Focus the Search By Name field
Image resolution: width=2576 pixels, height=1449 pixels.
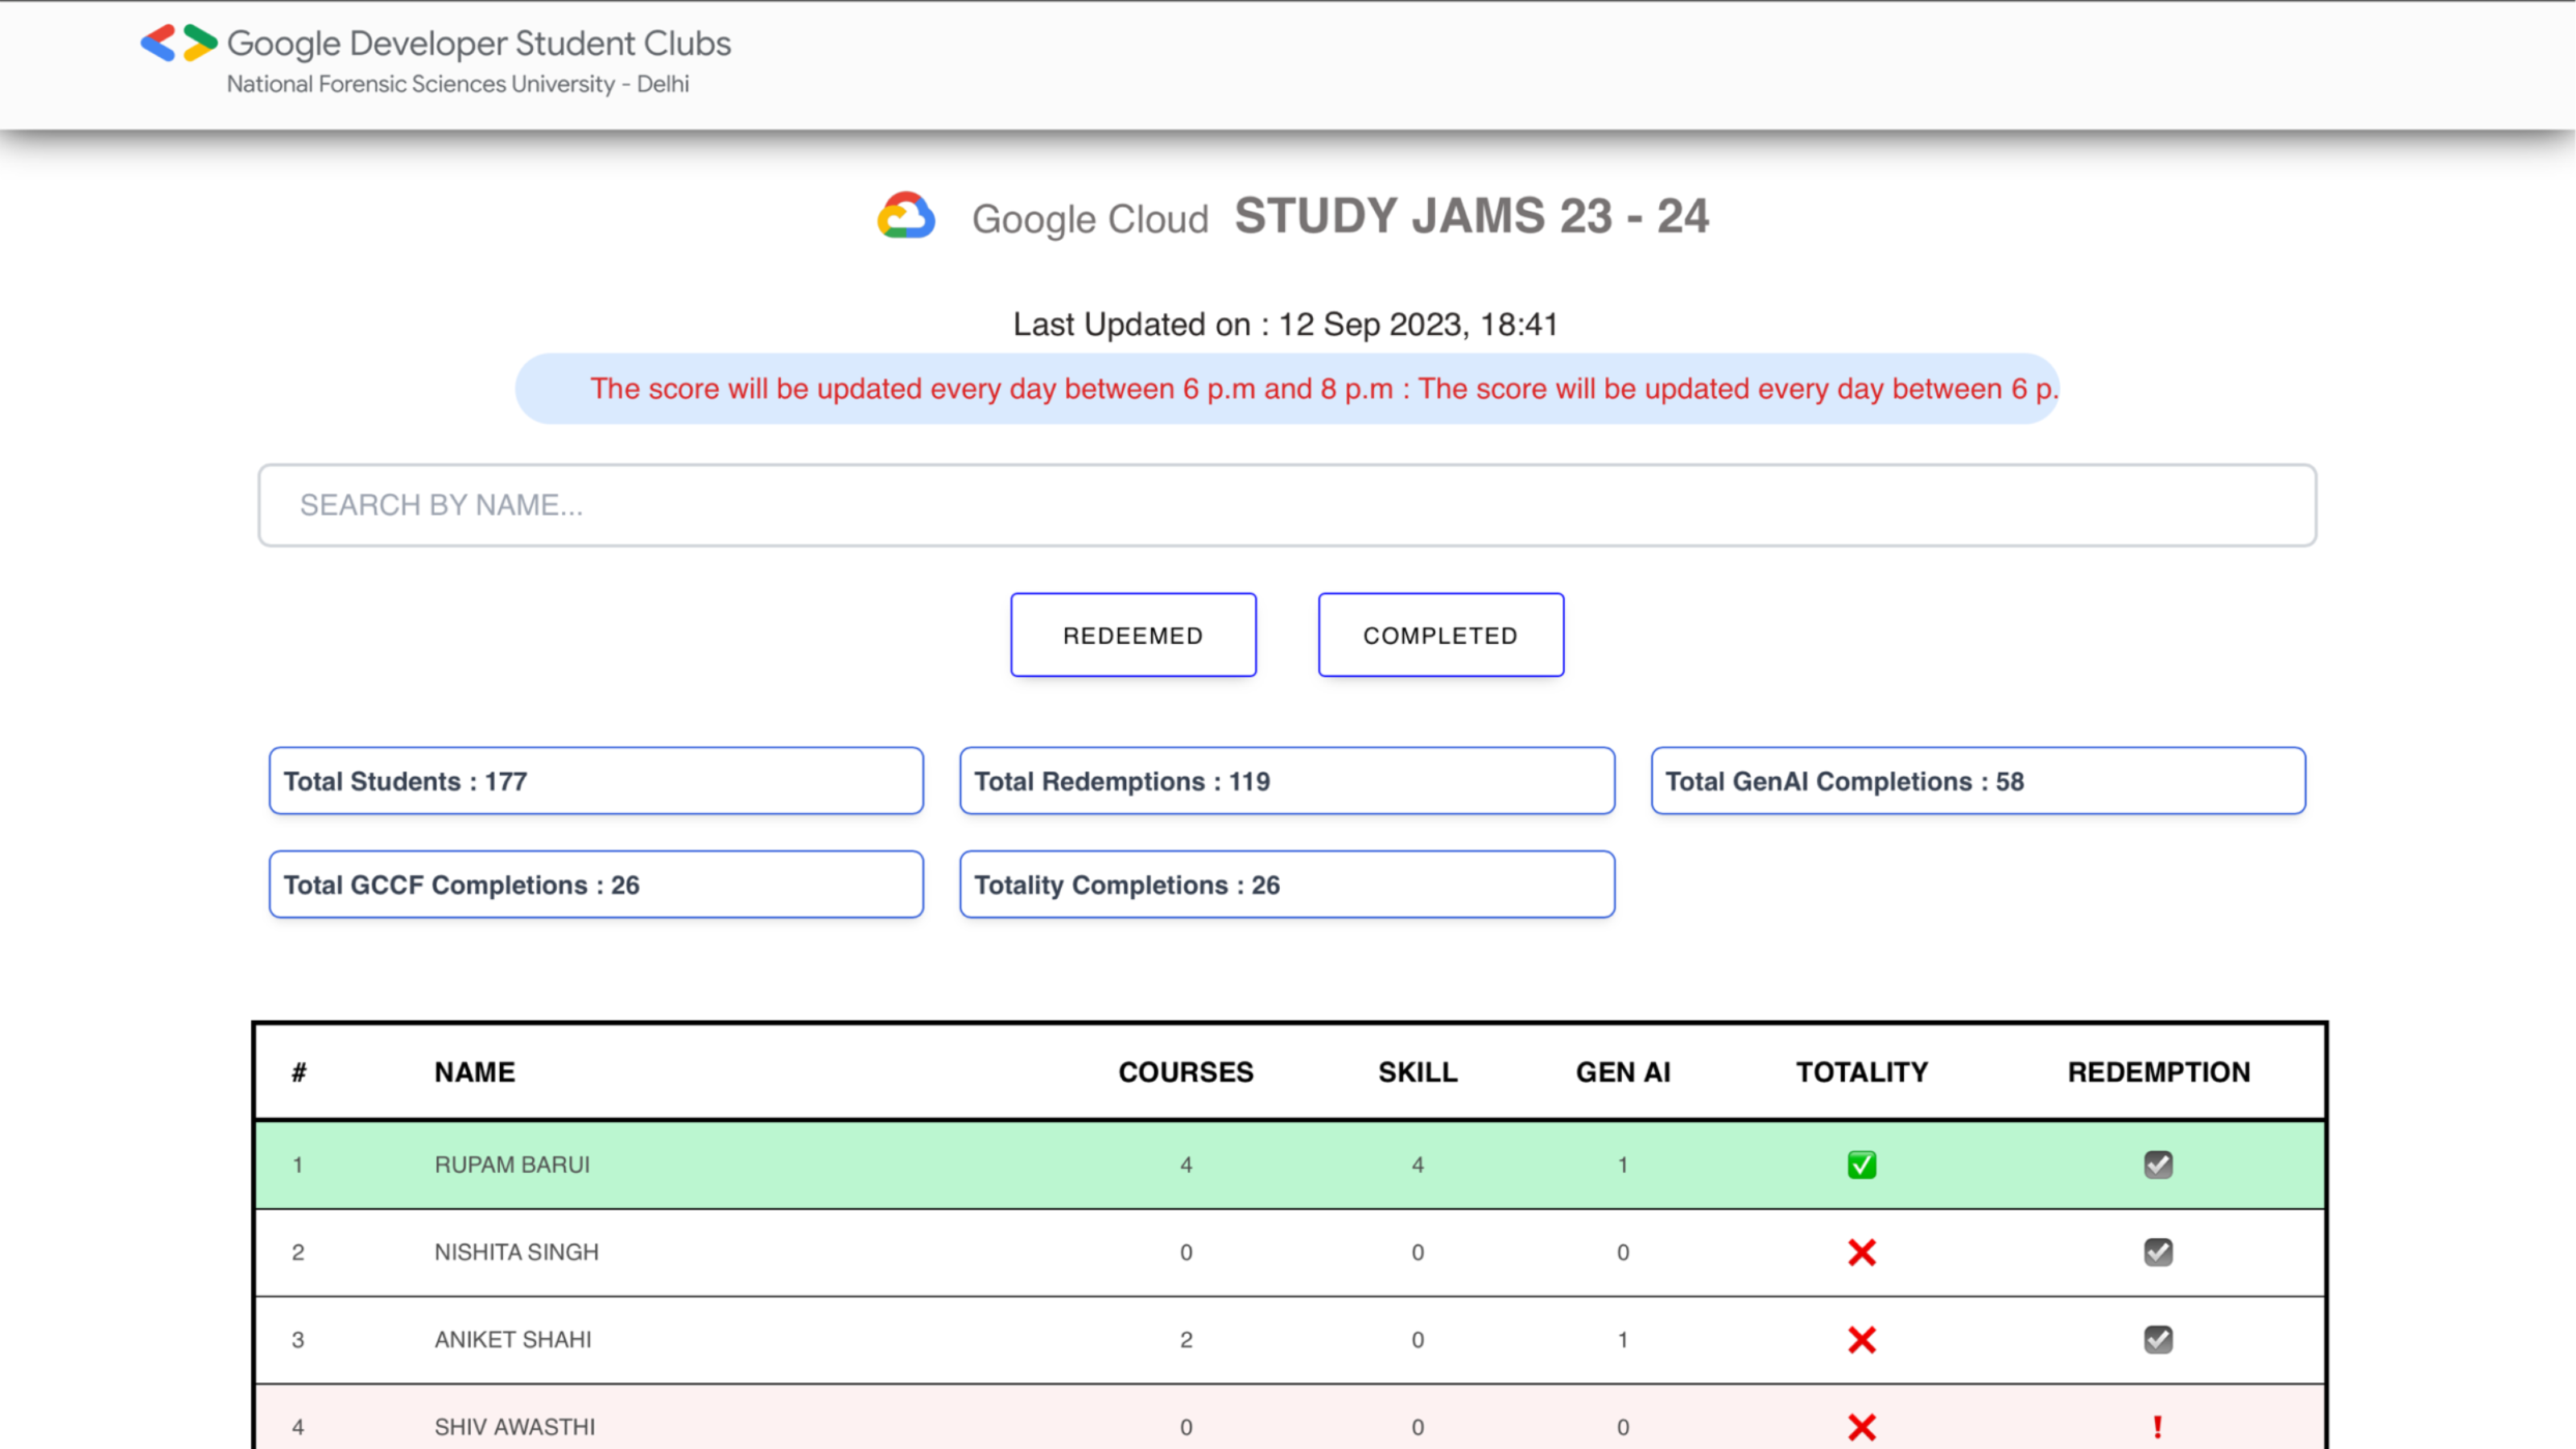tap(1286, 505)
